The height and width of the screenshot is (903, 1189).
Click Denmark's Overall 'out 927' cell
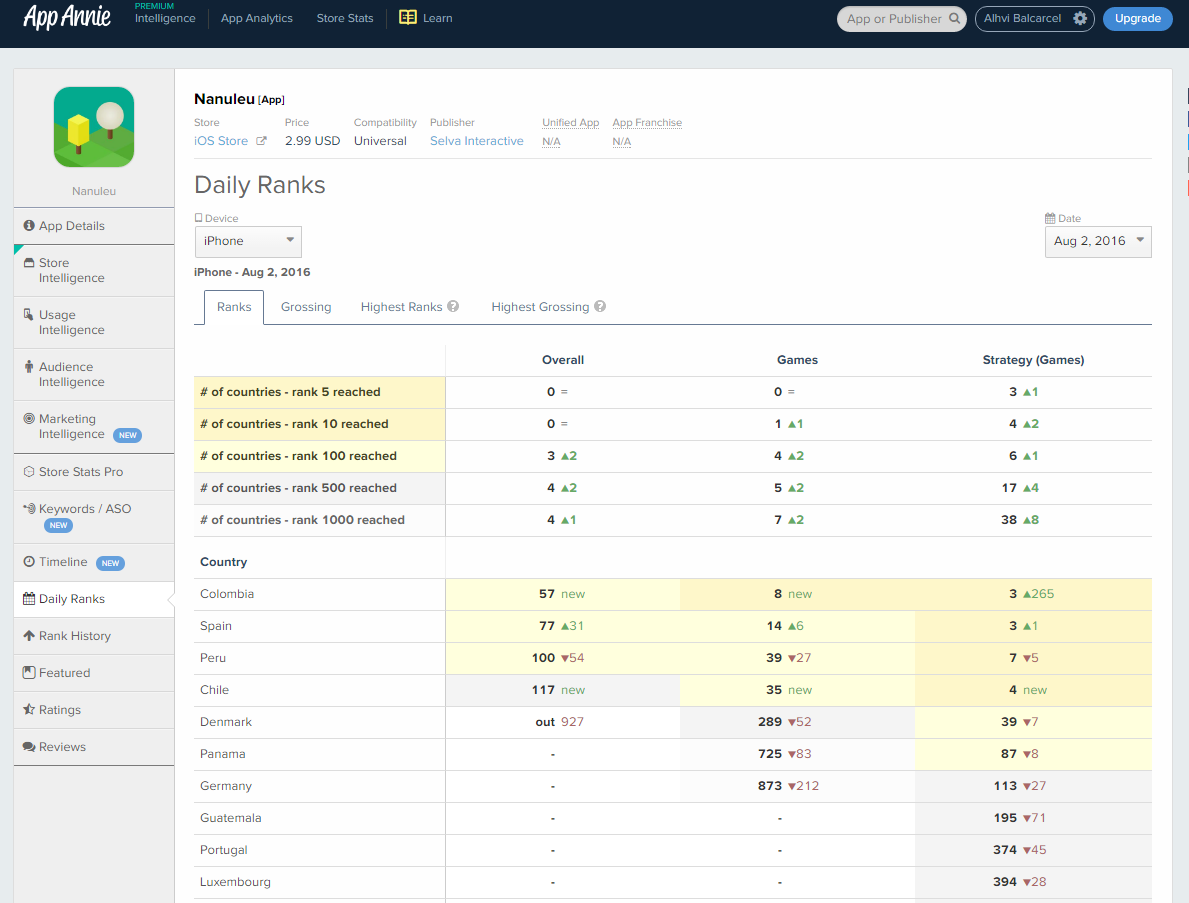coord(563,722)
